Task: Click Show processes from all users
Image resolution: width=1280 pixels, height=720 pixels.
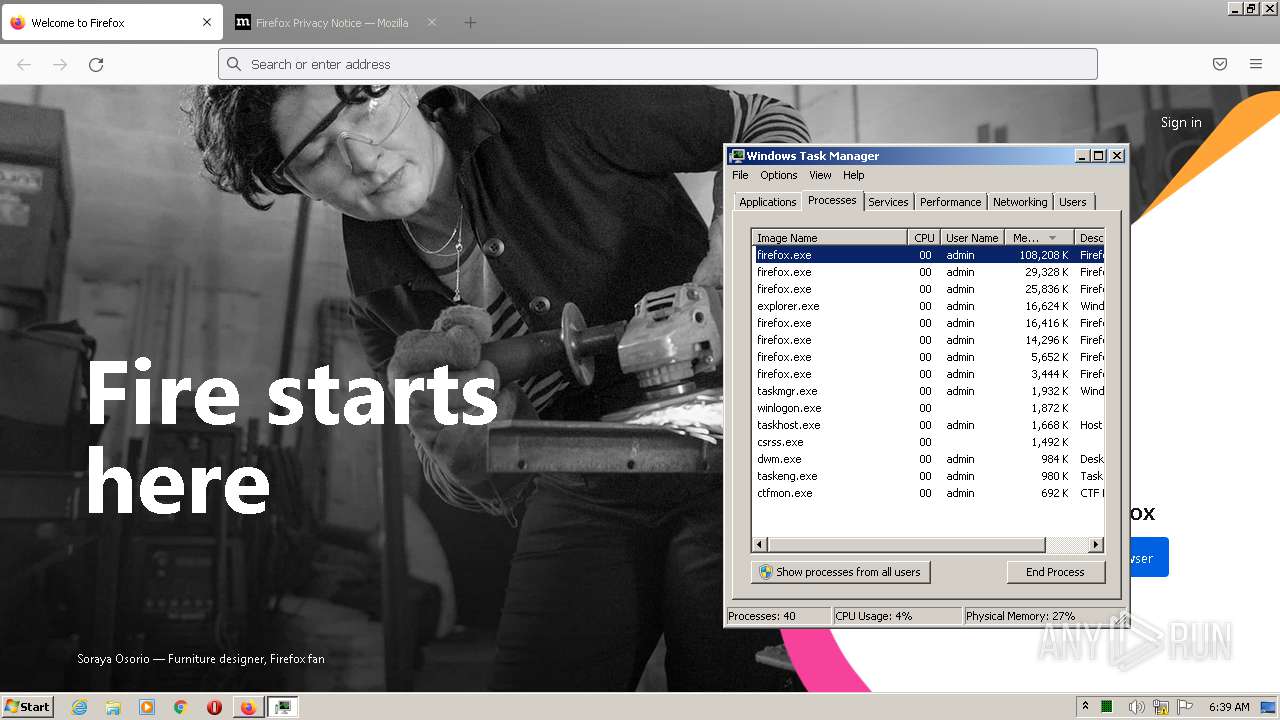Action: tap(840, 572)
